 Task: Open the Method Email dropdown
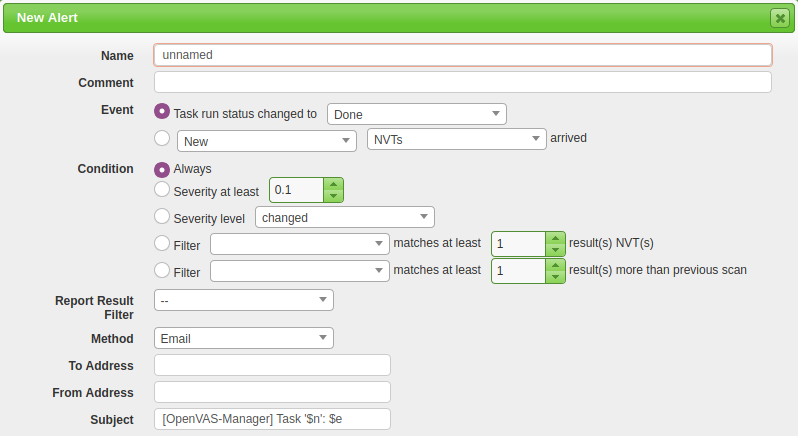pyautogui.click(x=244, y=338)
